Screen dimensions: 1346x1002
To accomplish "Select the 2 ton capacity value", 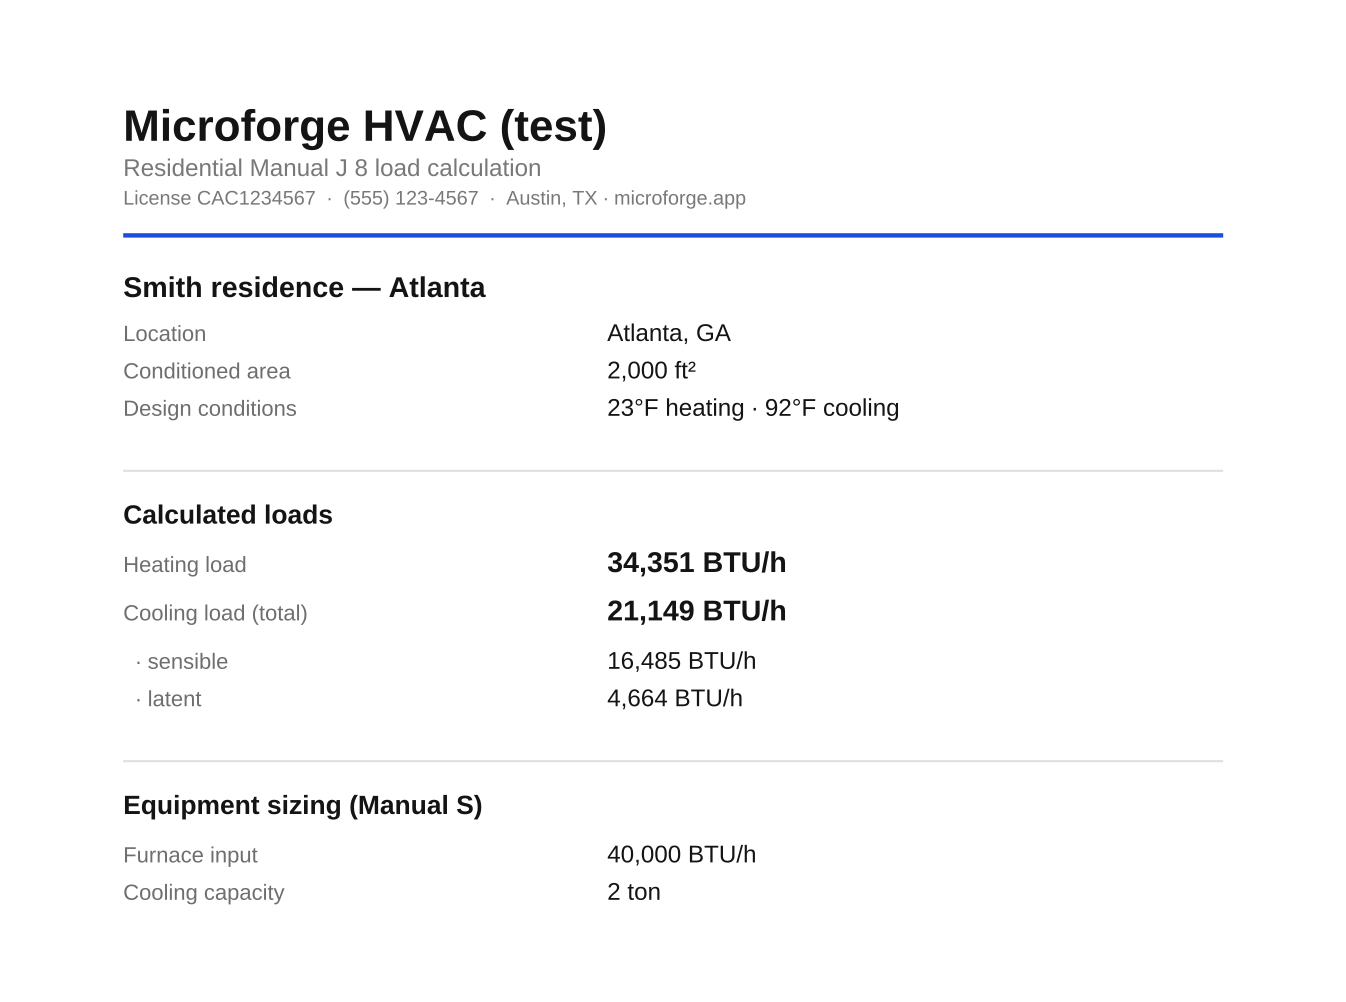I will [634, 892].
